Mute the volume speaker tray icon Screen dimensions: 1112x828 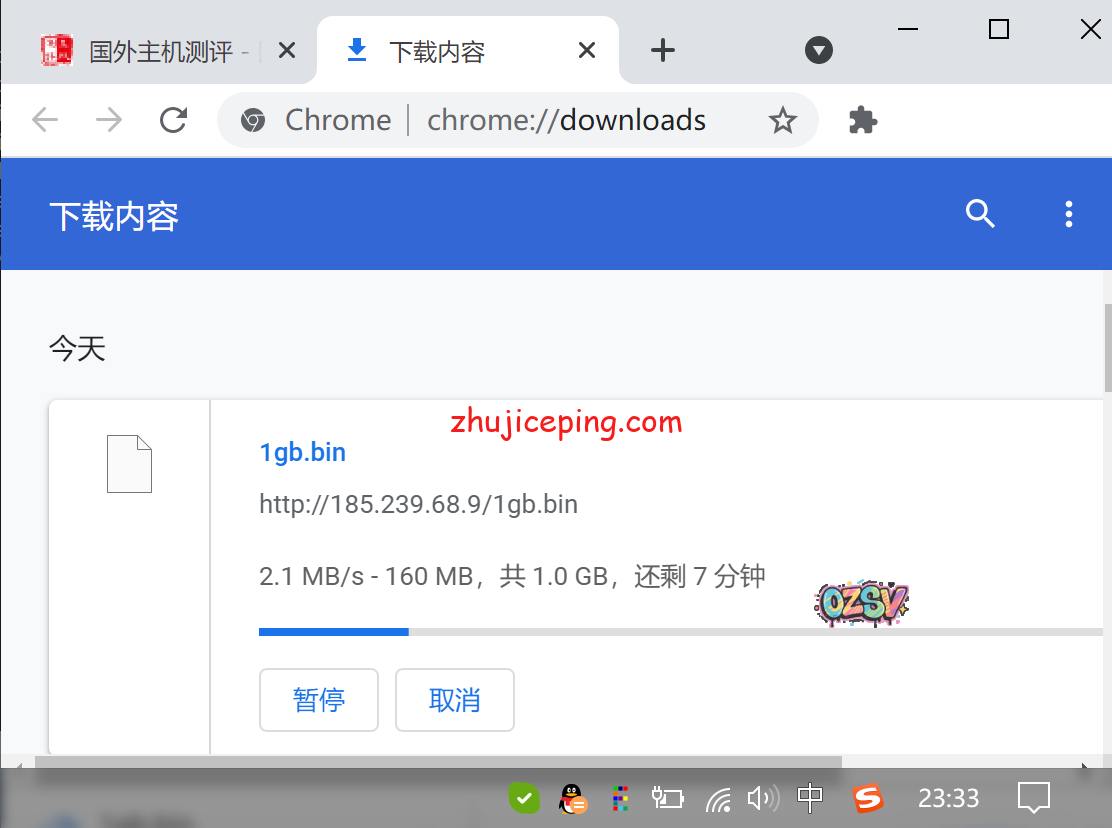[x=763, y=798]
